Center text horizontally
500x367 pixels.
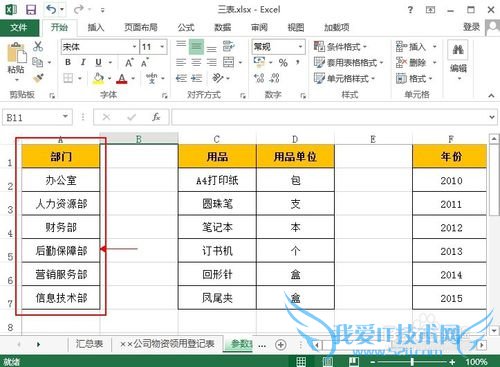click(x=196, y=62)
